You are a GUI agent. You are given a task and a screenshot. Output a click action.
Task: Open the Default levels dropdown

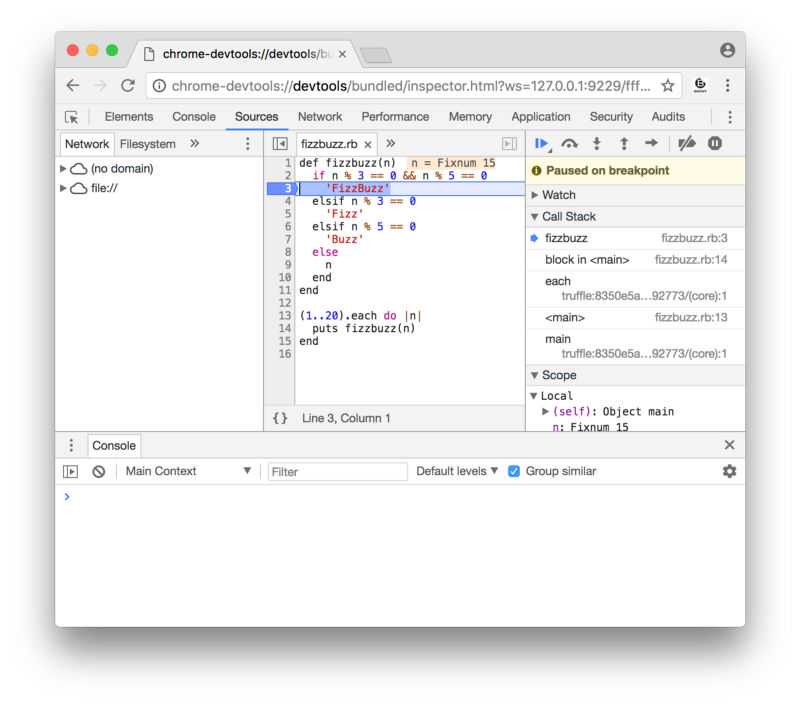[457, 471]
